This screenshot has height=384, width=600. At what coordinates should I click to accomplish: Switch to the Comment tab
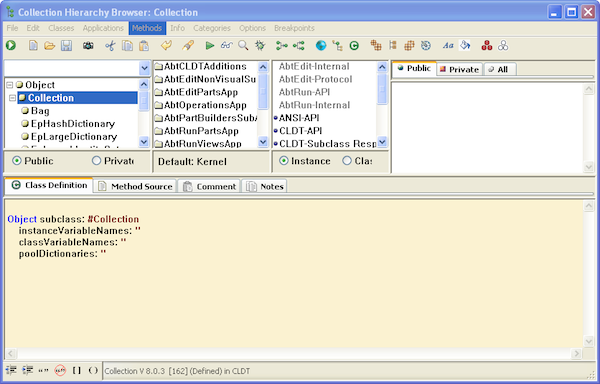(x=209, y=186)
